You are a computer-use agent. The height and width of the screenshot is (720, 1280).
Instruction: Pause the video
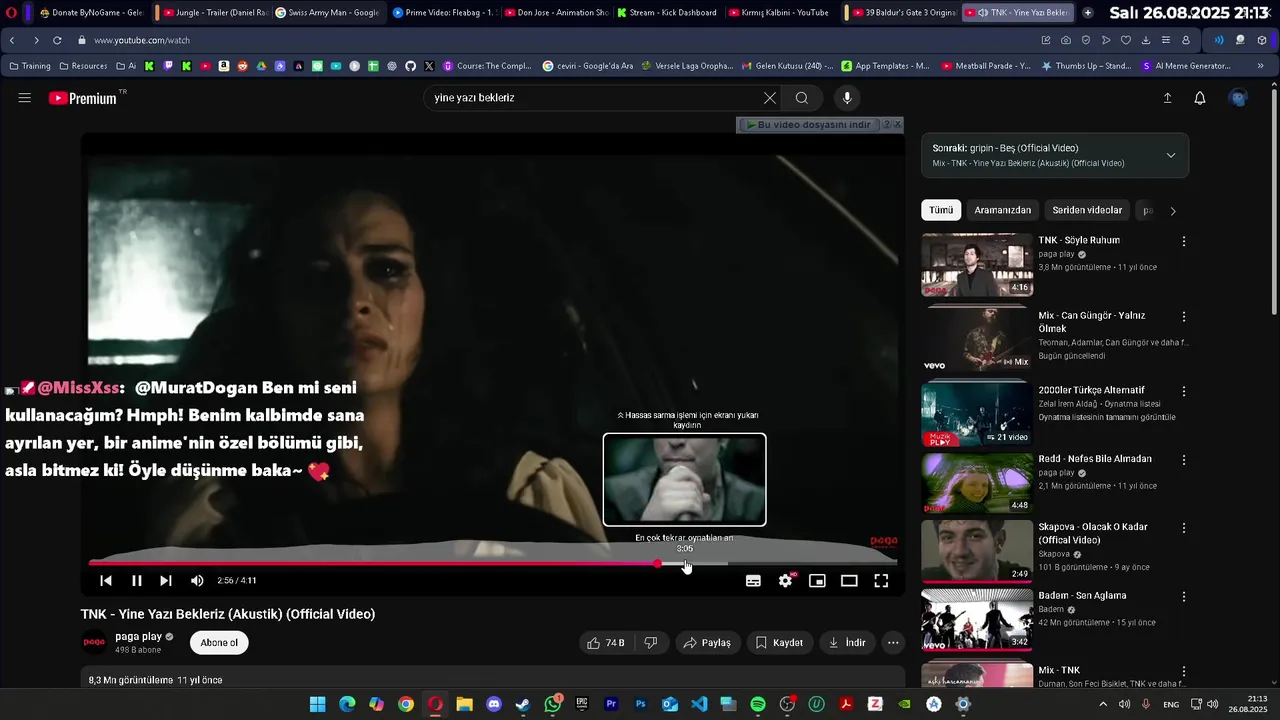coord(137,580)
